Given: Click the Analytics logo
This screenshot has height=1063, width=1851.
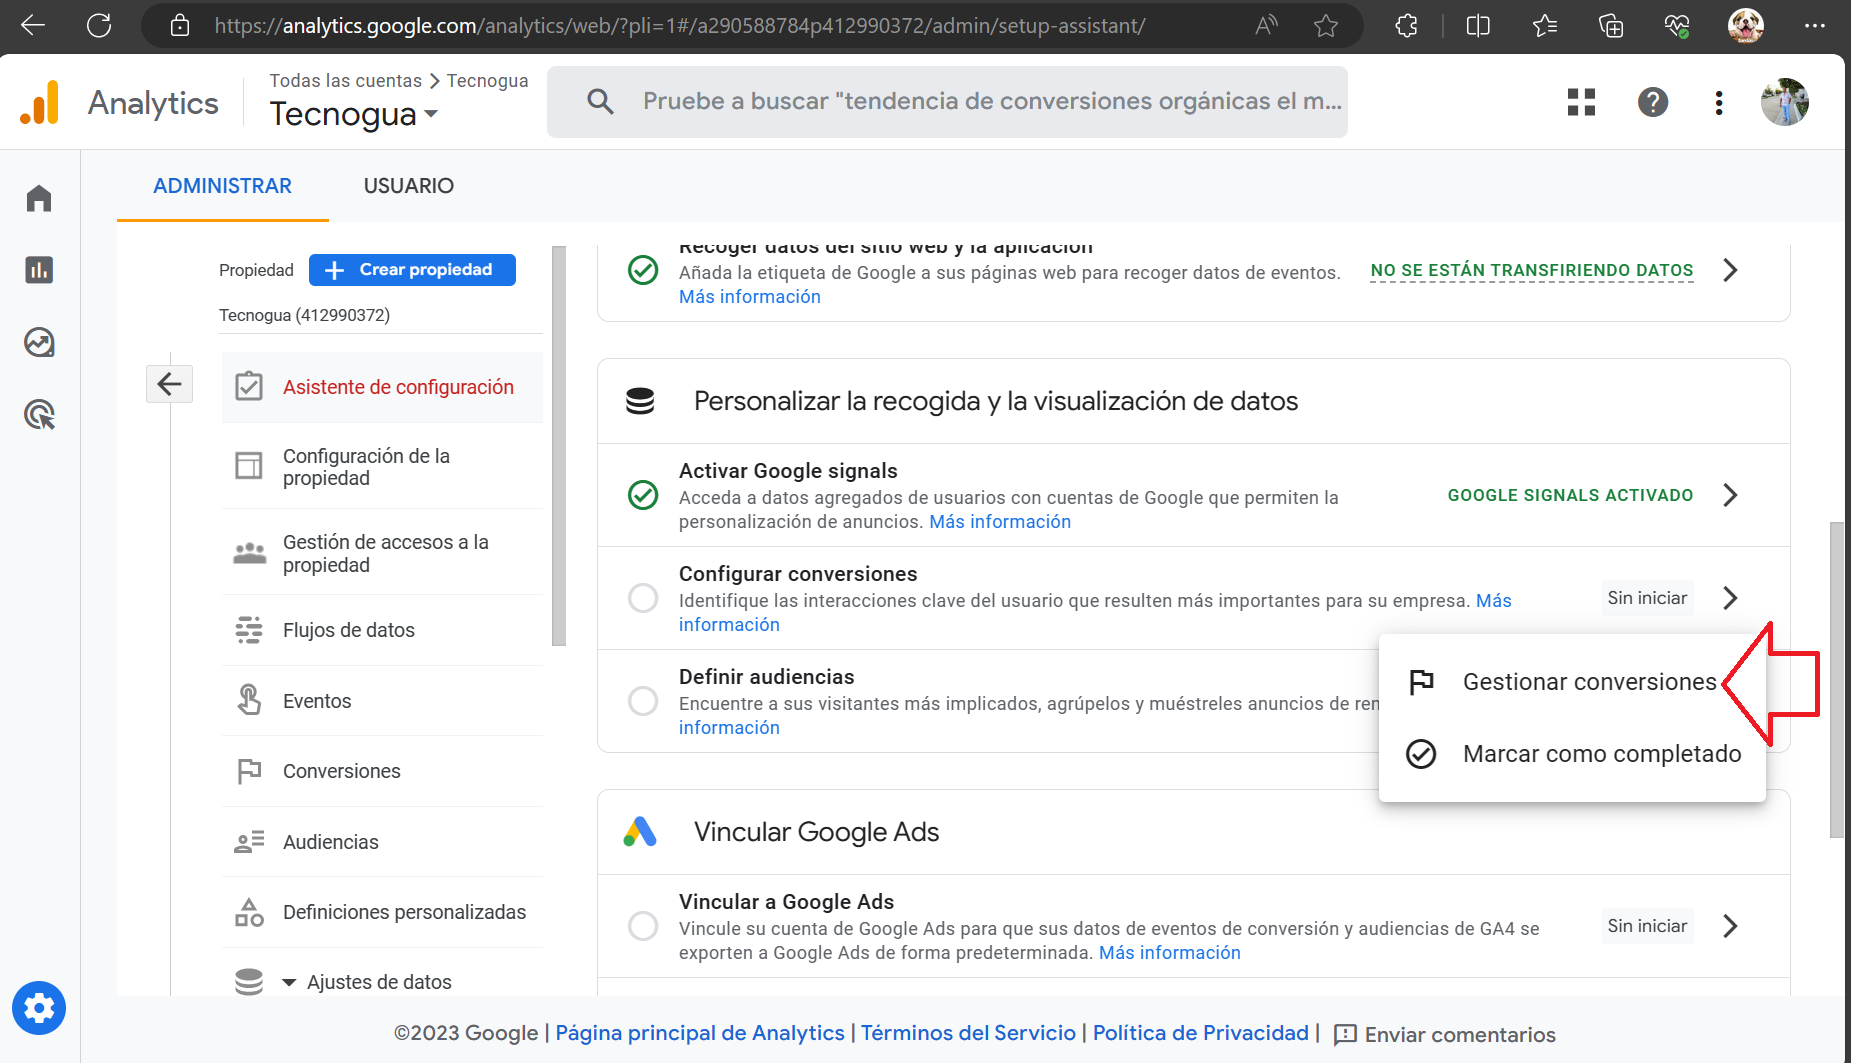Looking at the screenshot, I should (x=40, y=103).
